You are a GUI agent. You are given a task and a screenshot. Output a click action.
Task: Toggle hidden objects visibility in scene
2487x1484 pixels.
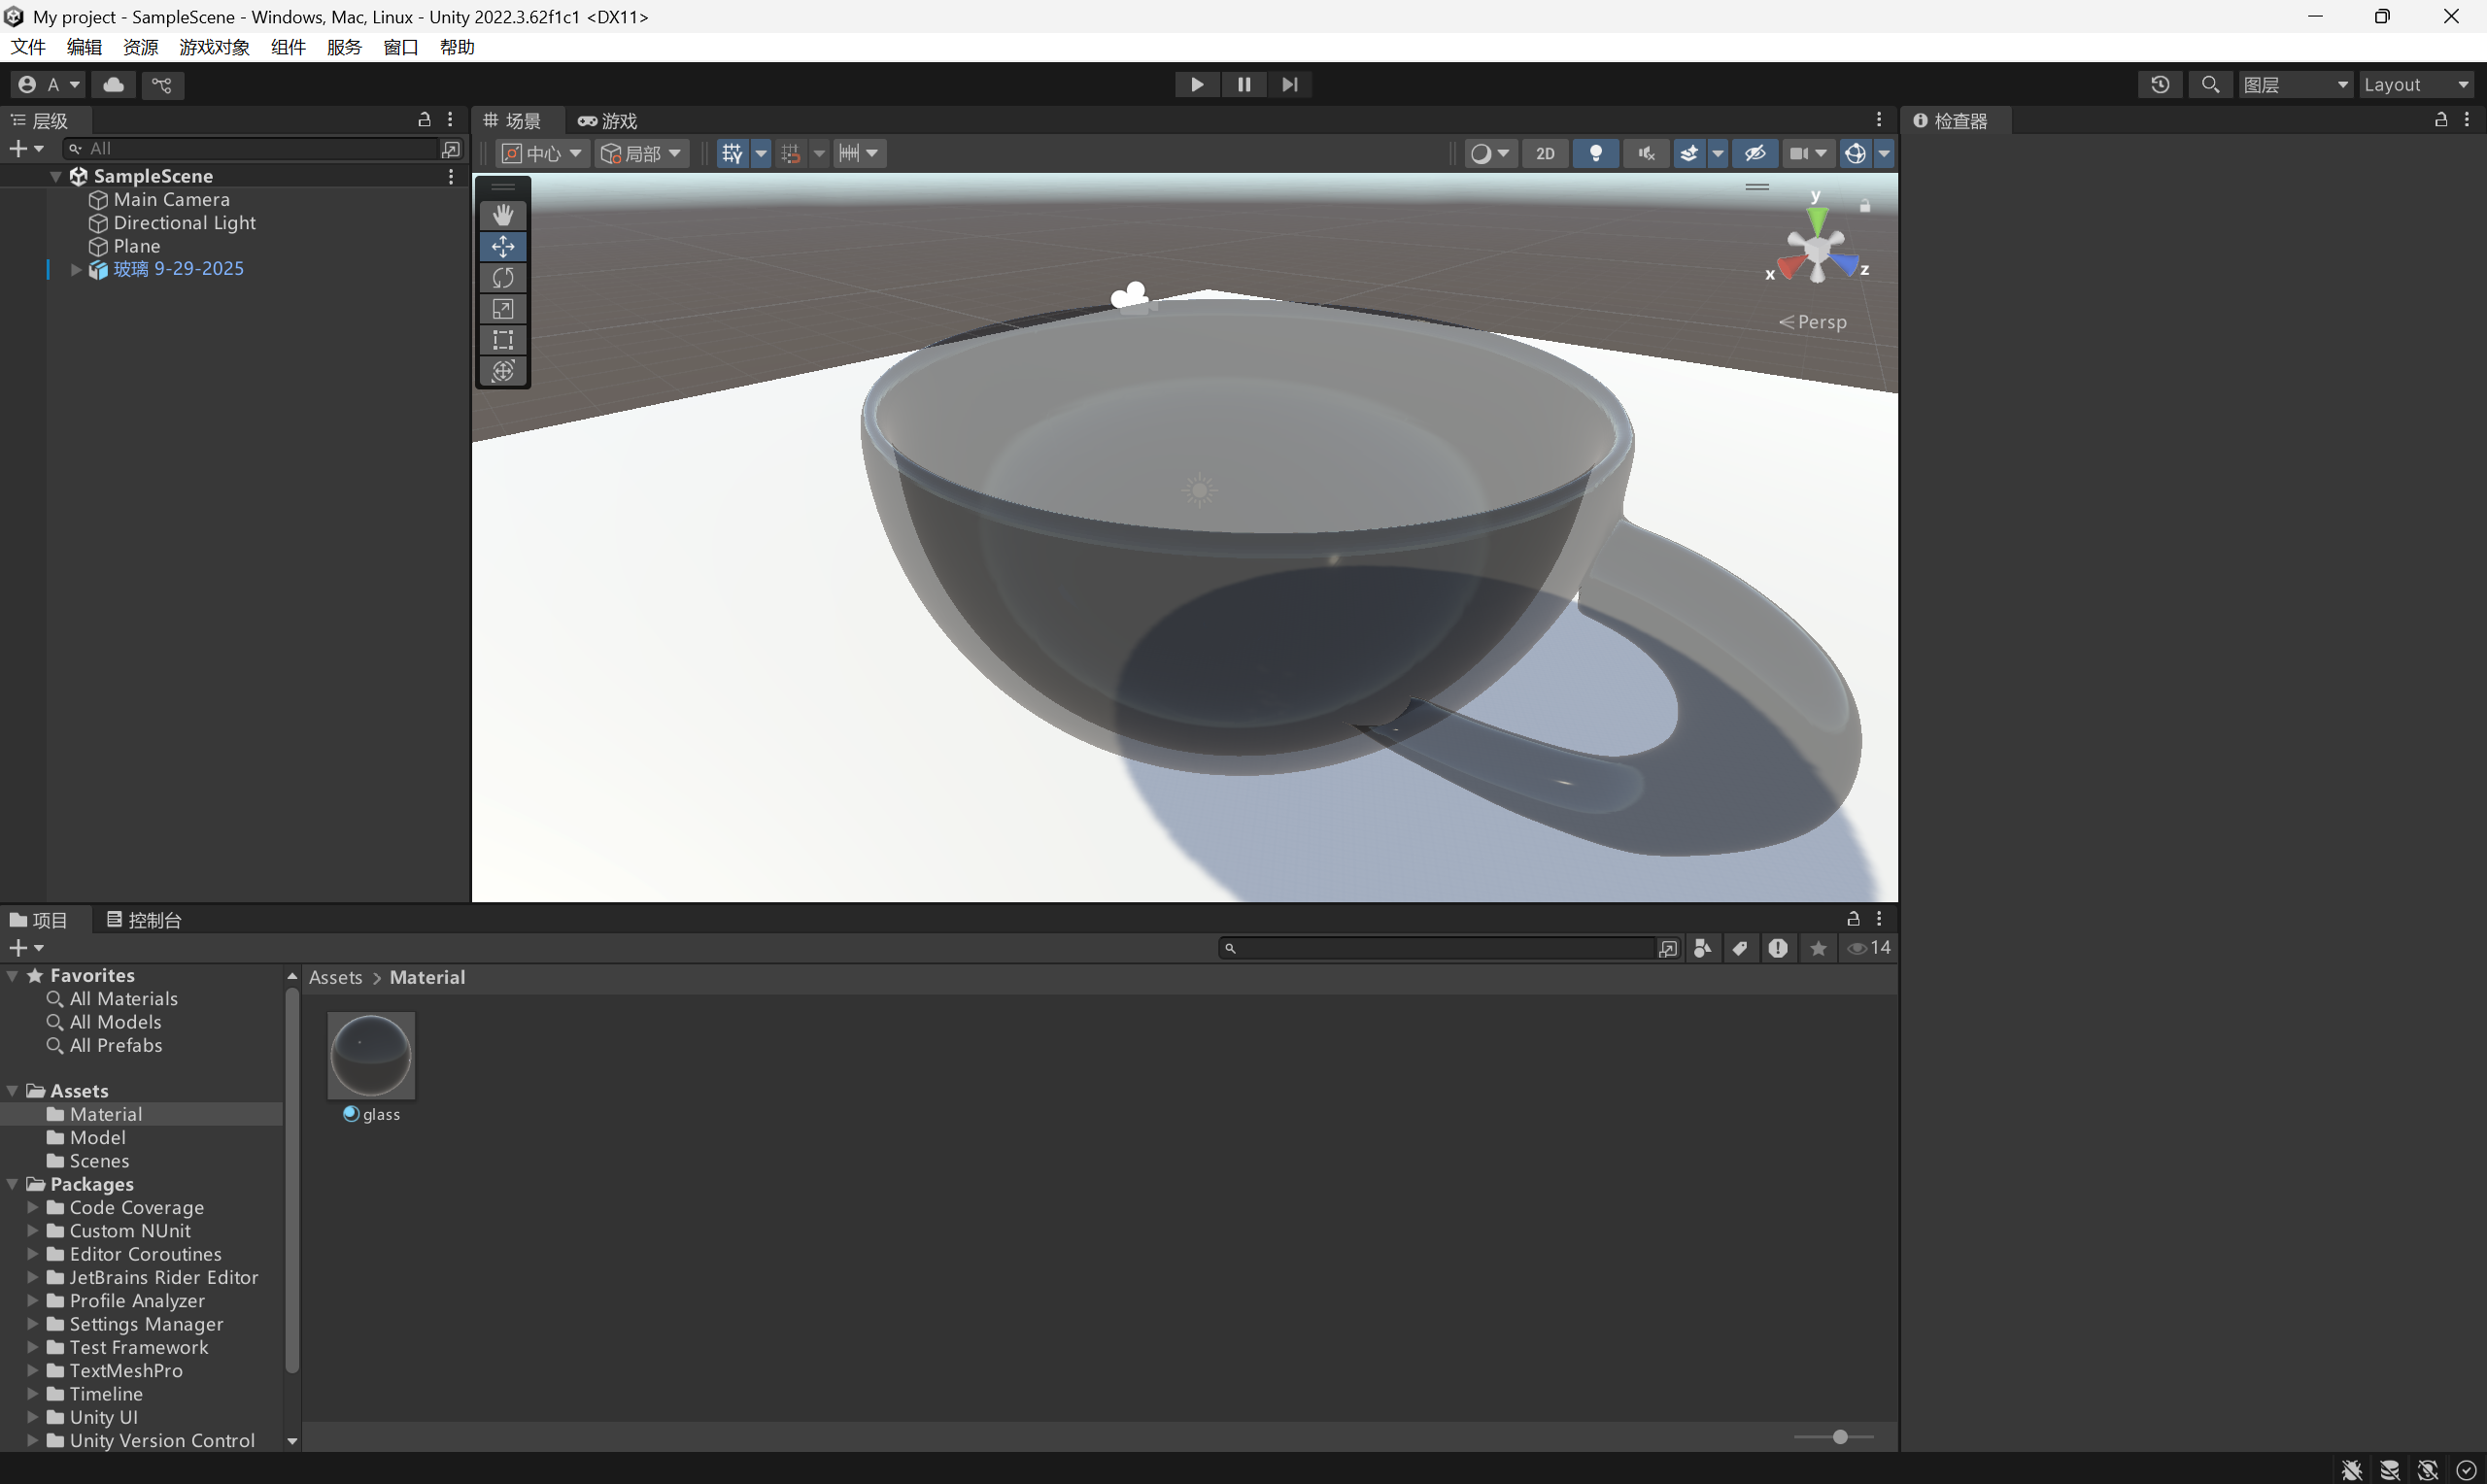(1755, 153)
